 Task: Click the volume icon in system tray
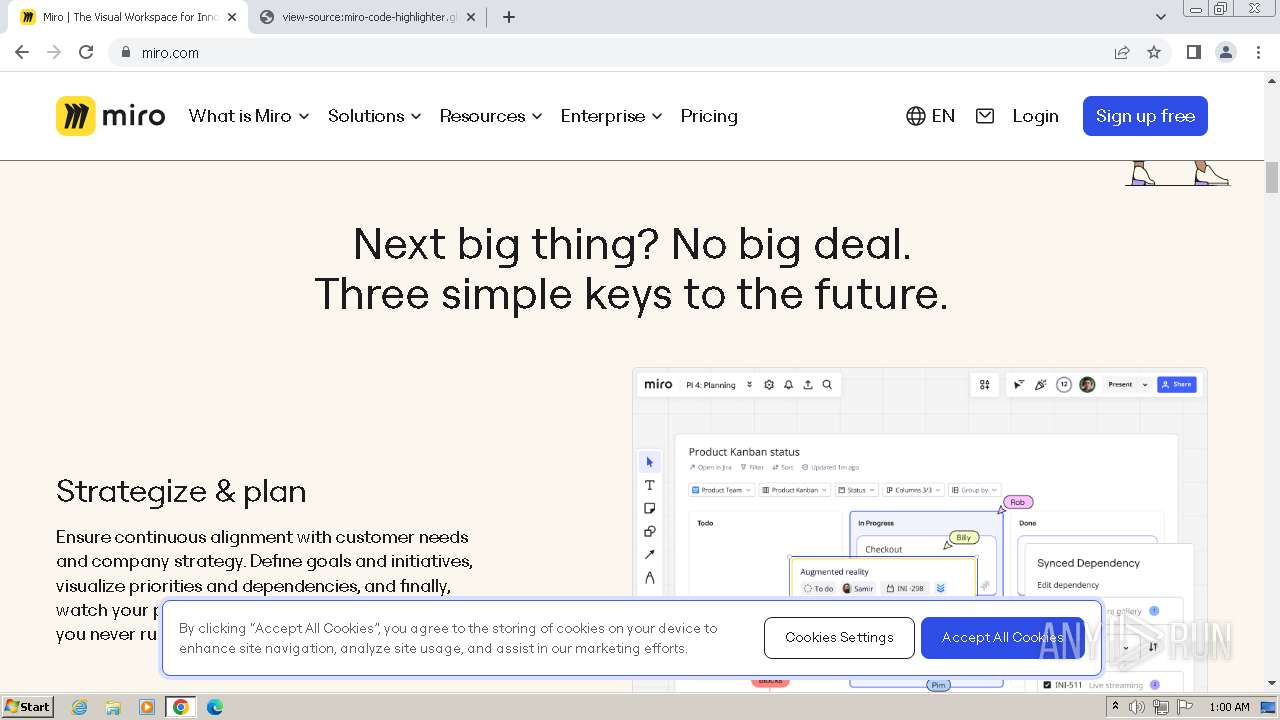(x=1137, y=707)
